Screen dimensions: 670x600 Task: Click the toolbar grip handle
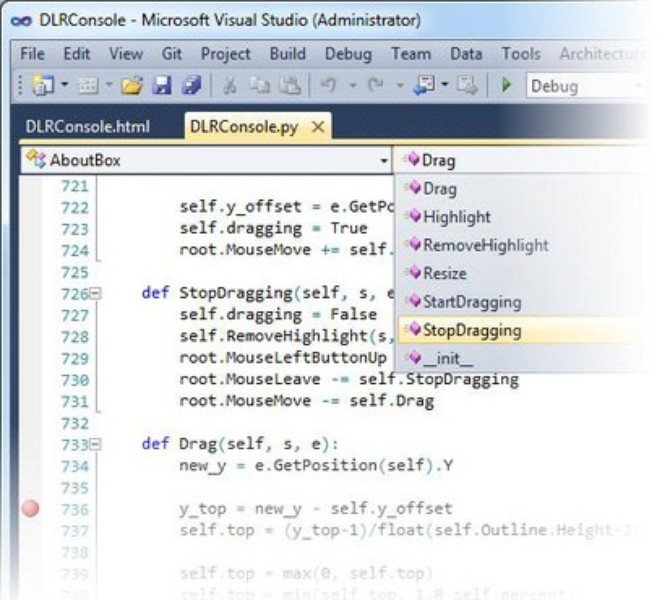click(20, 85)
